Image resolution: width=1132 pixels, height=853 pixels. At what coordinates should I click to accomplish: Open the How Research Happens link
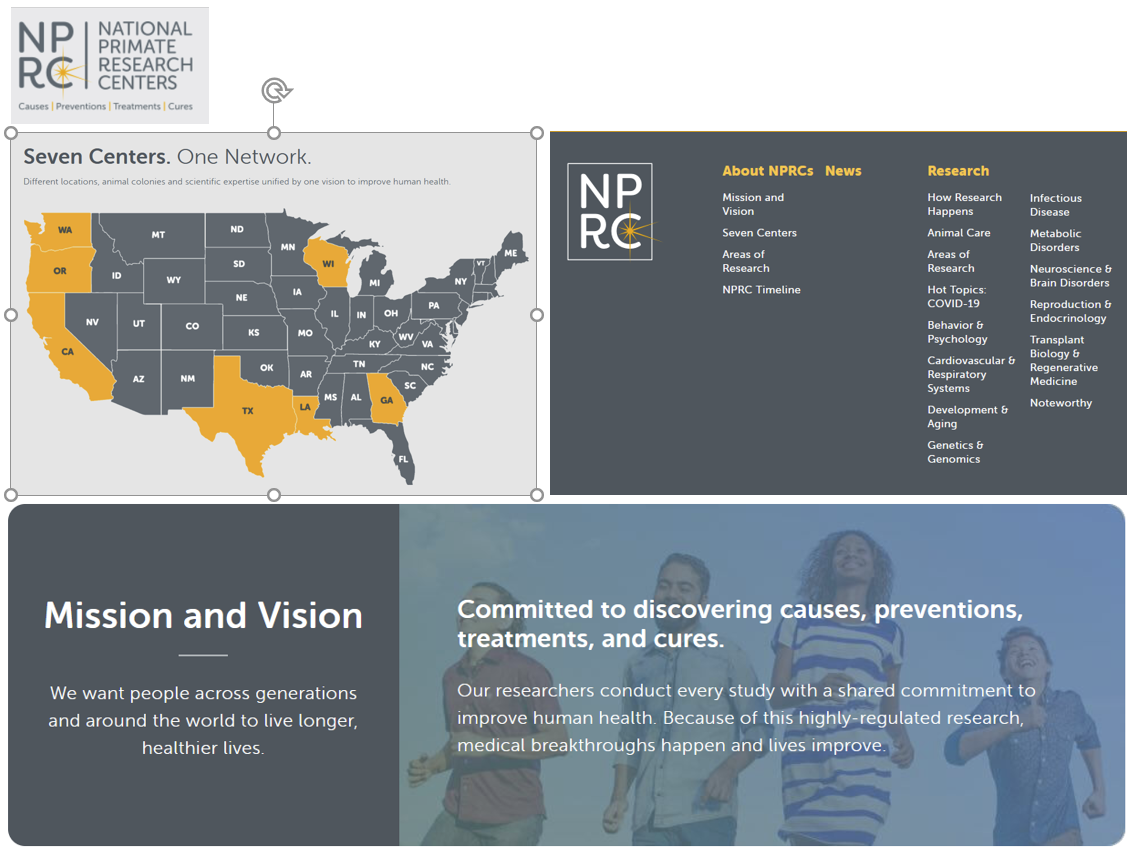tap(965, 204)
